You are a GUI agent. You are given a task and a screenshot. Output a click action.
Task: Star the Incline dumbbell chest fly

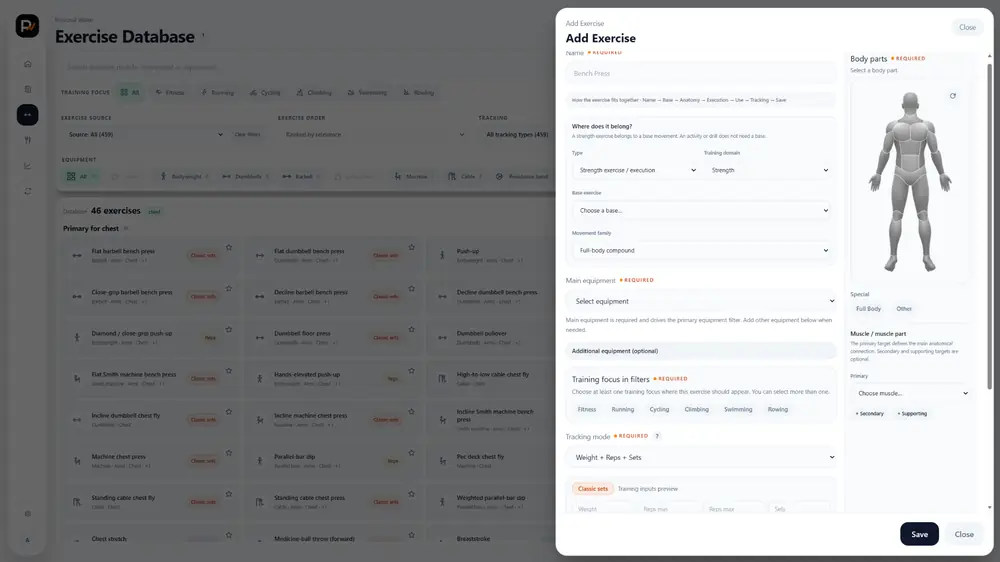229,411
